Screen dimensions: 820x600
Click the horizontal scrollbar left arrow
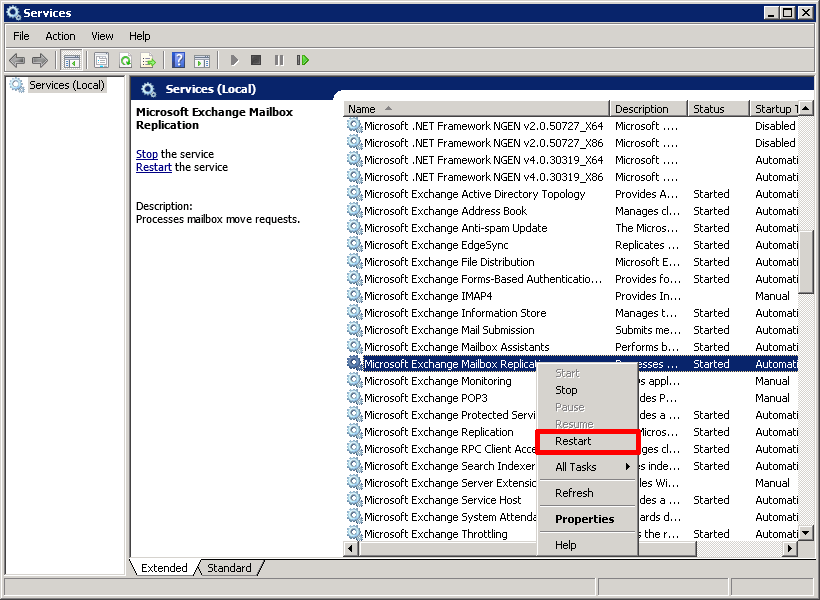(x=351, y=549)
